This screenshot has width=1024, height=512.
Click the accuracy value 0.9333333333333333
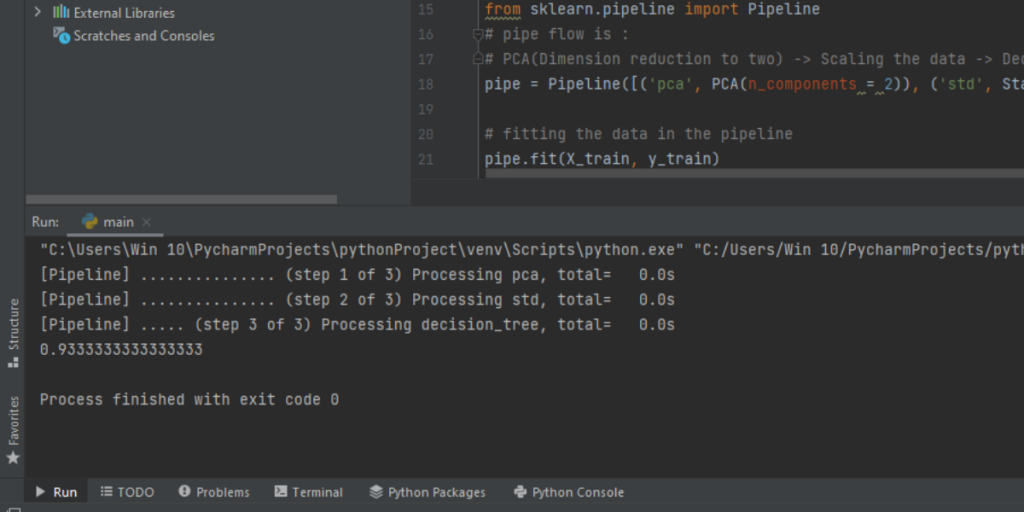tap(121, 349)
